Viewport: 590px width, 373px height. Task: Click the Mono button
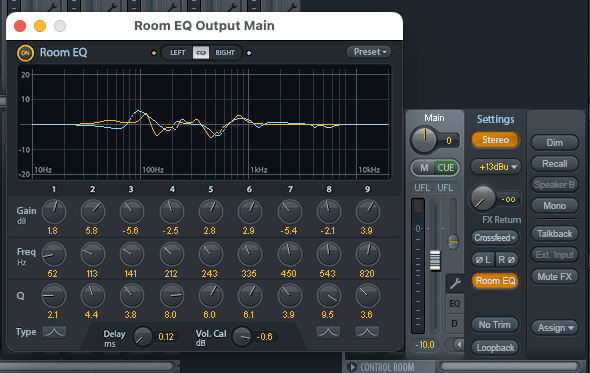coord(555,206)
